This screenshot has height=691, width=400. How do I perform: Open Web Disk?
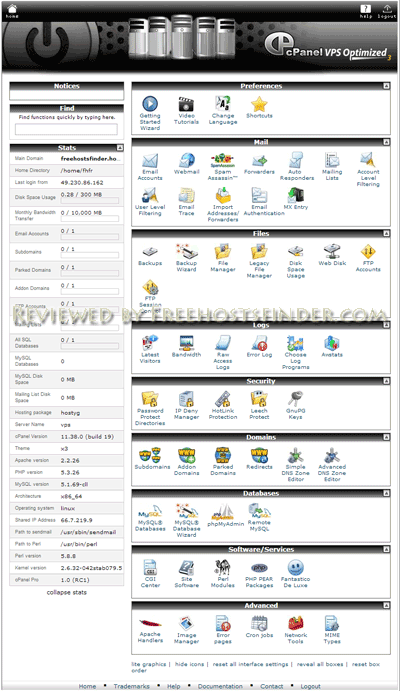point(332,255)
